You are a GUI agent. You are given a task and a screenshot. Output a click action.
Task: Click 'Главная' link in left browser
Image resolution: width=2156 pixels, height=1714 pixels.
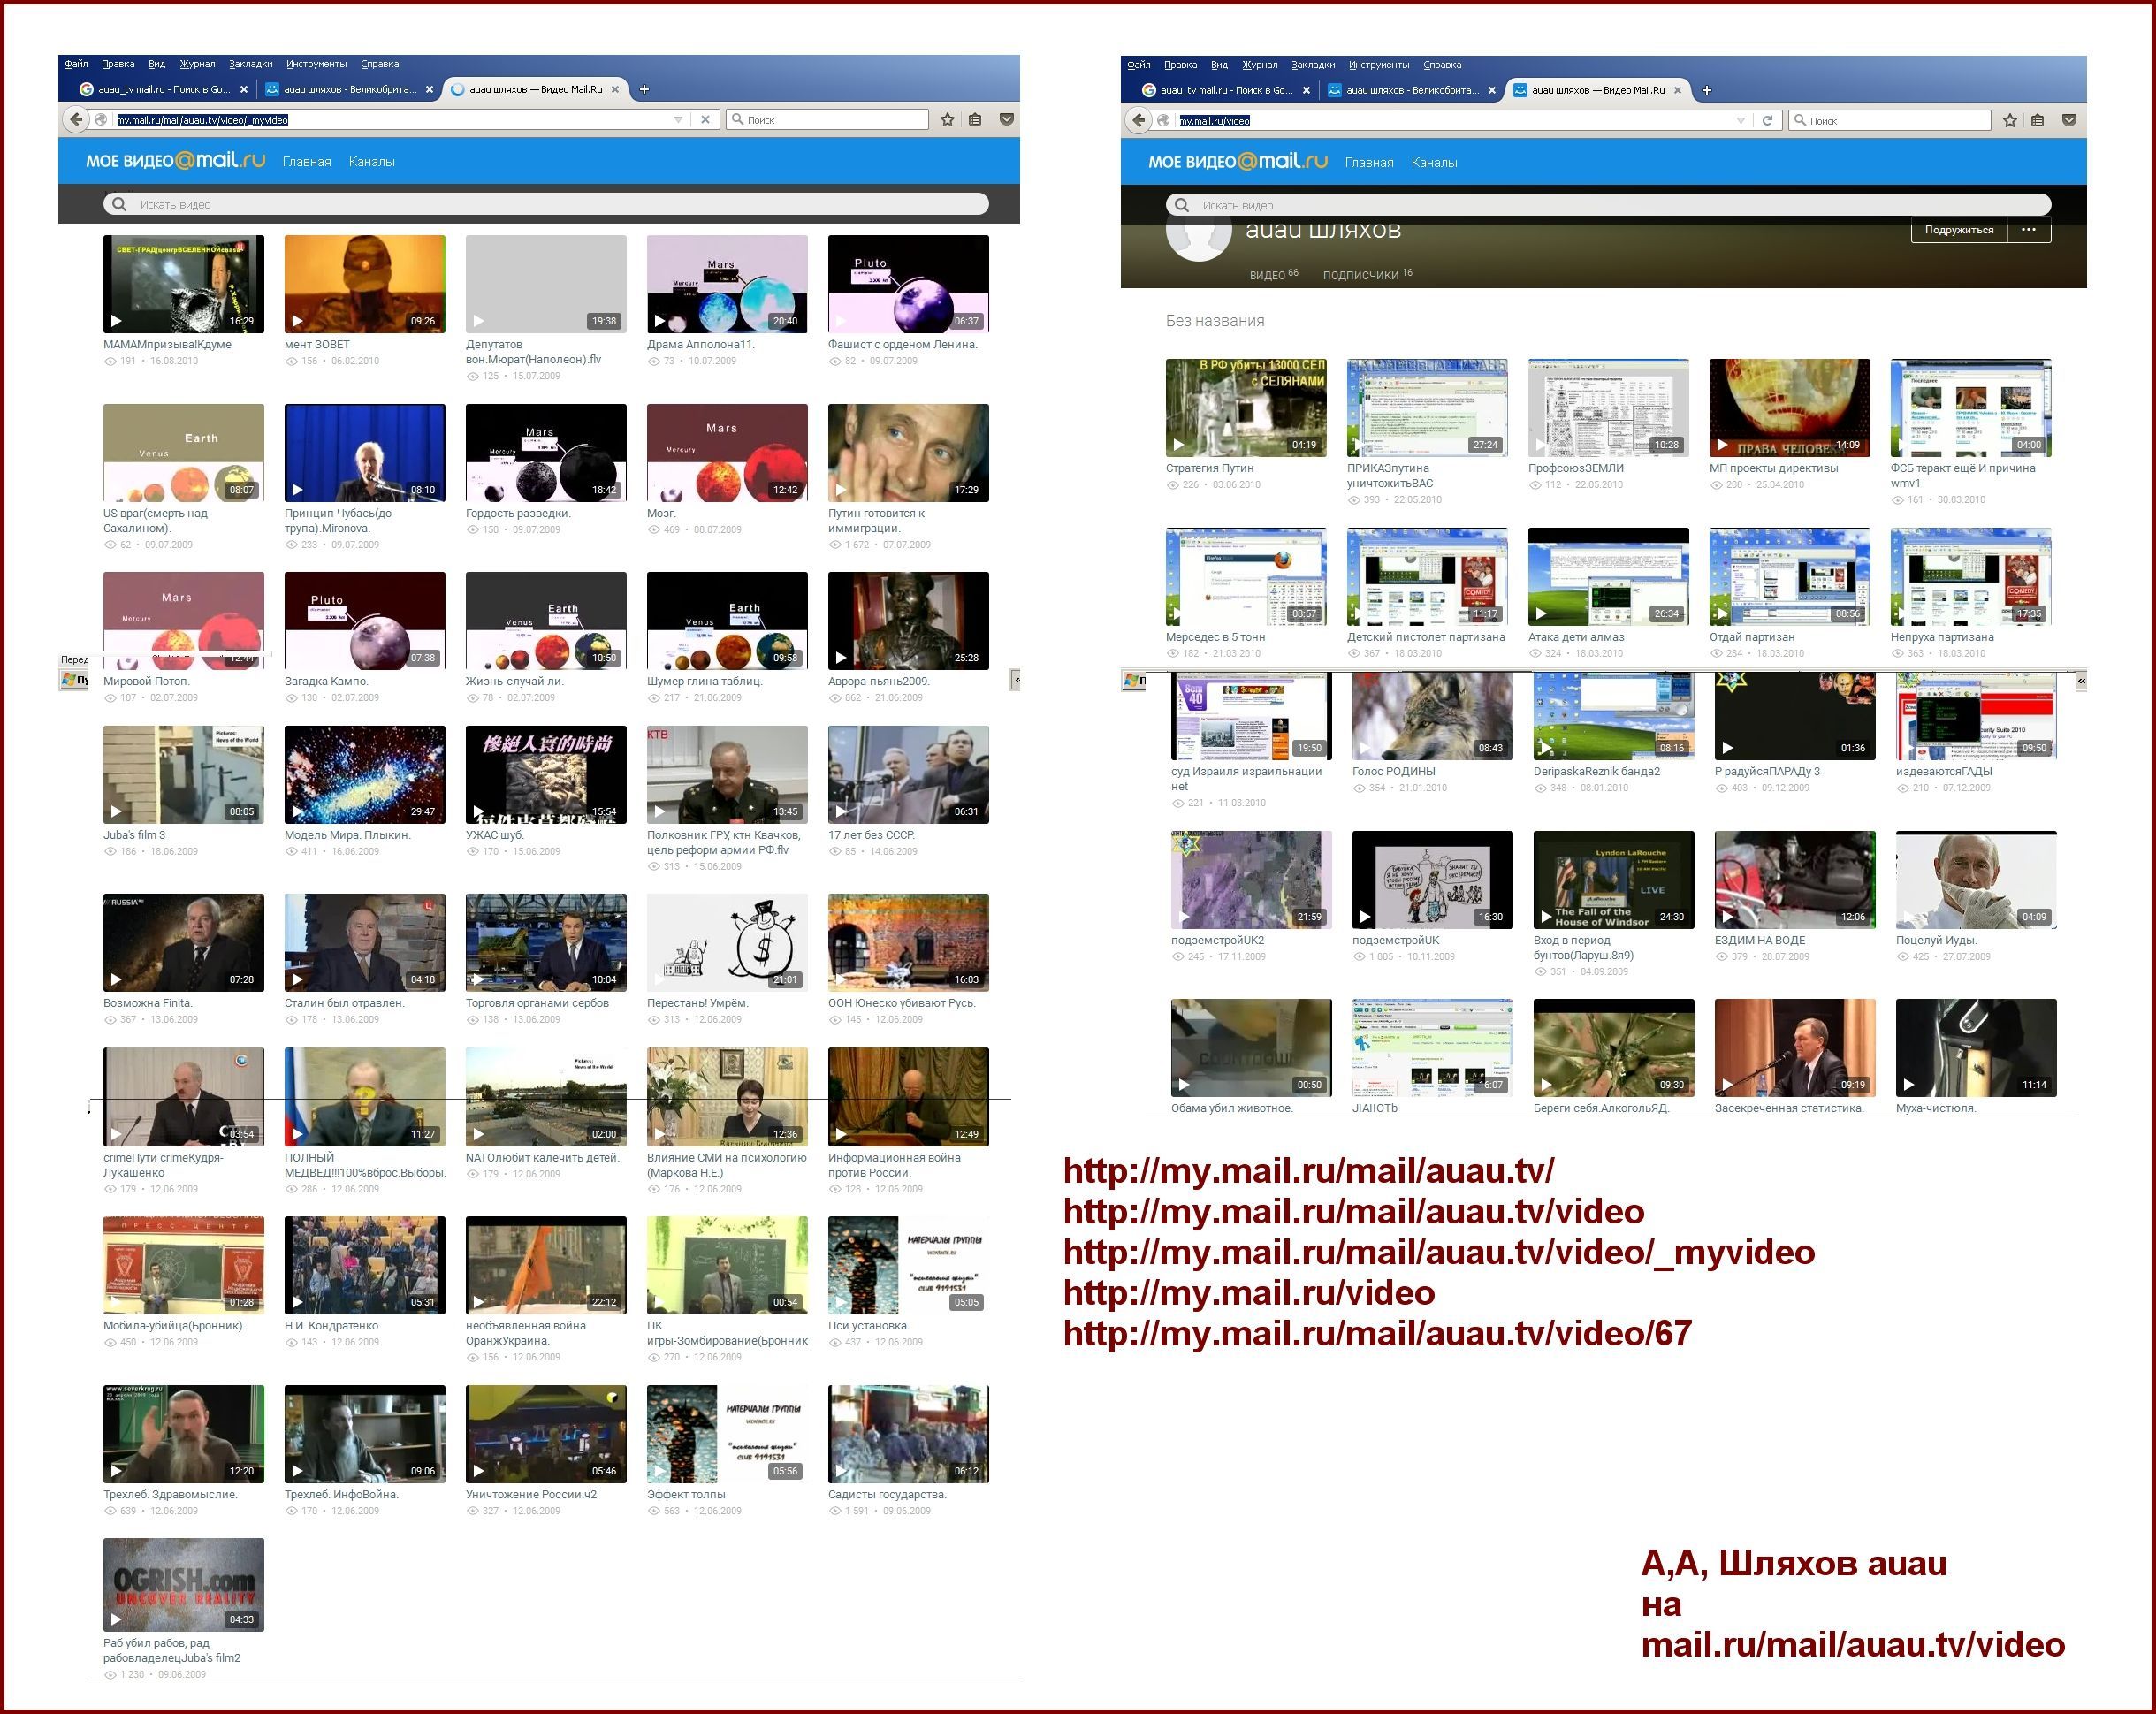pos(307,162)
